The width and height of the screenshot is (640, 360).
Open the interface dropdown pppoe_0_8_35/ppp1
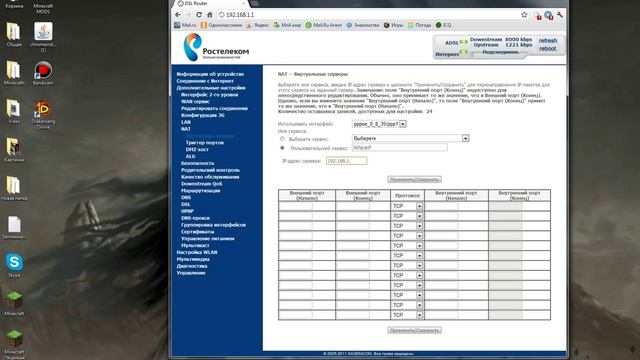pyautogui.click(x=379, y=124)
